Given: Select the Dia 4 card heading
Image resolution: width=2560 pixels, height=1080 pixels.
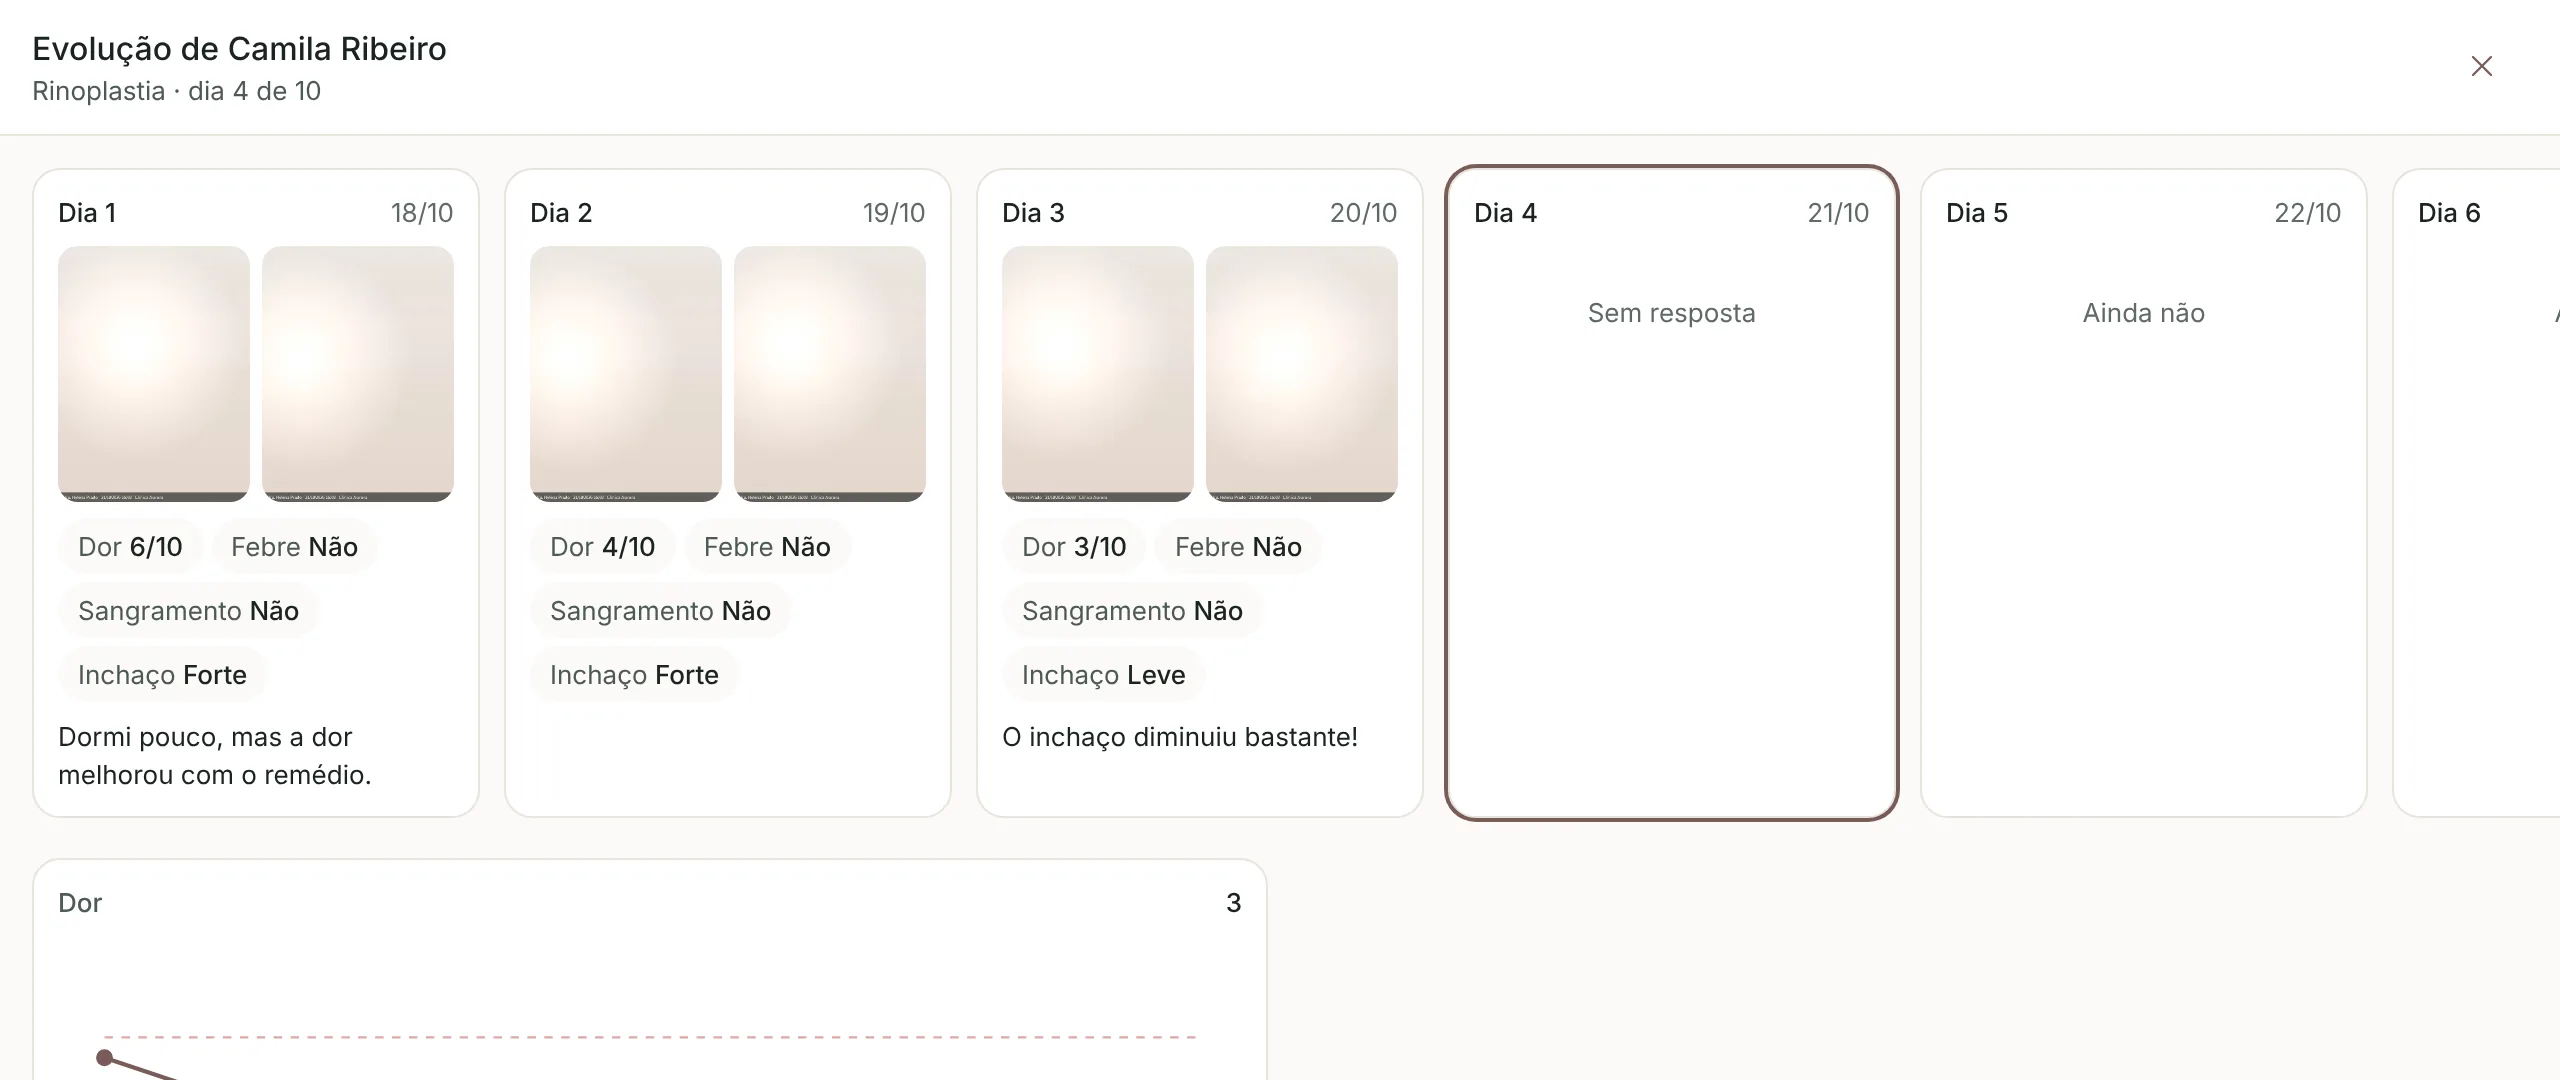Looking at the screenshot, I should point(1505,213).
